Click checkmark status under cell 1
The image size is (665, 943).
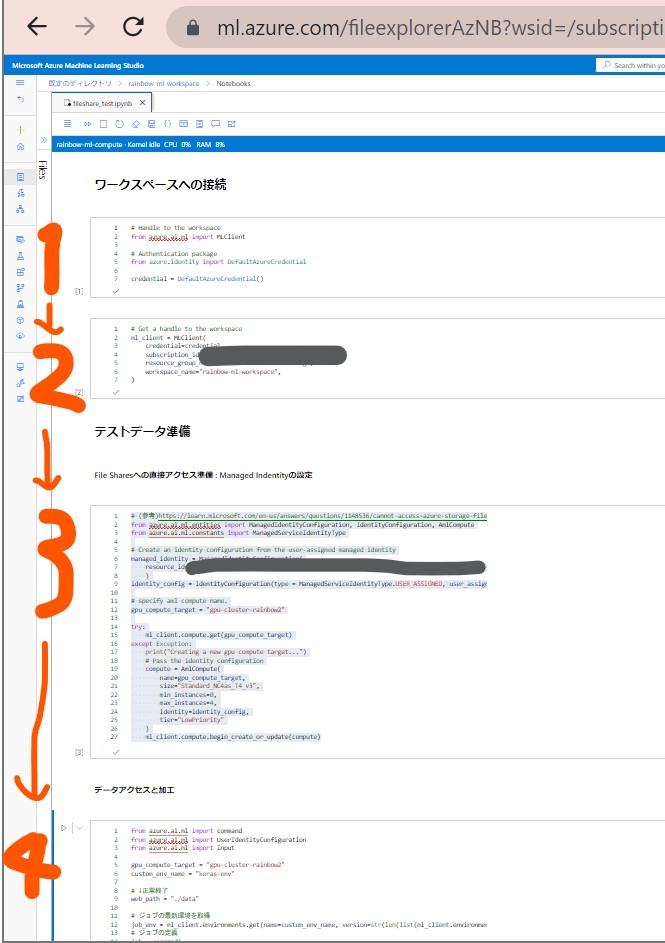[x=116, y=291]
